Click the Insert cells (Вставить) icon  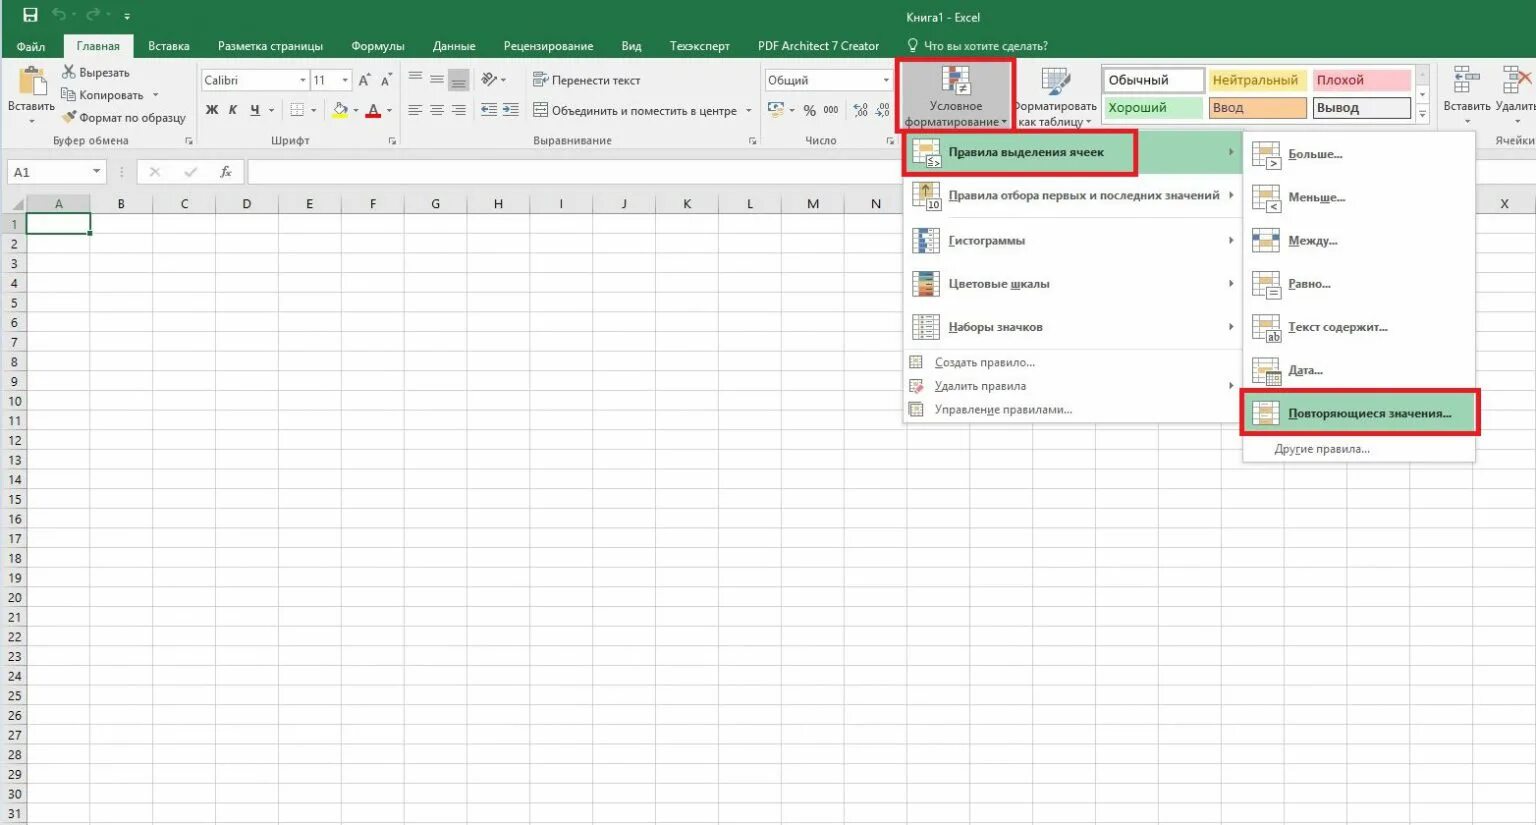point(1466,81)
